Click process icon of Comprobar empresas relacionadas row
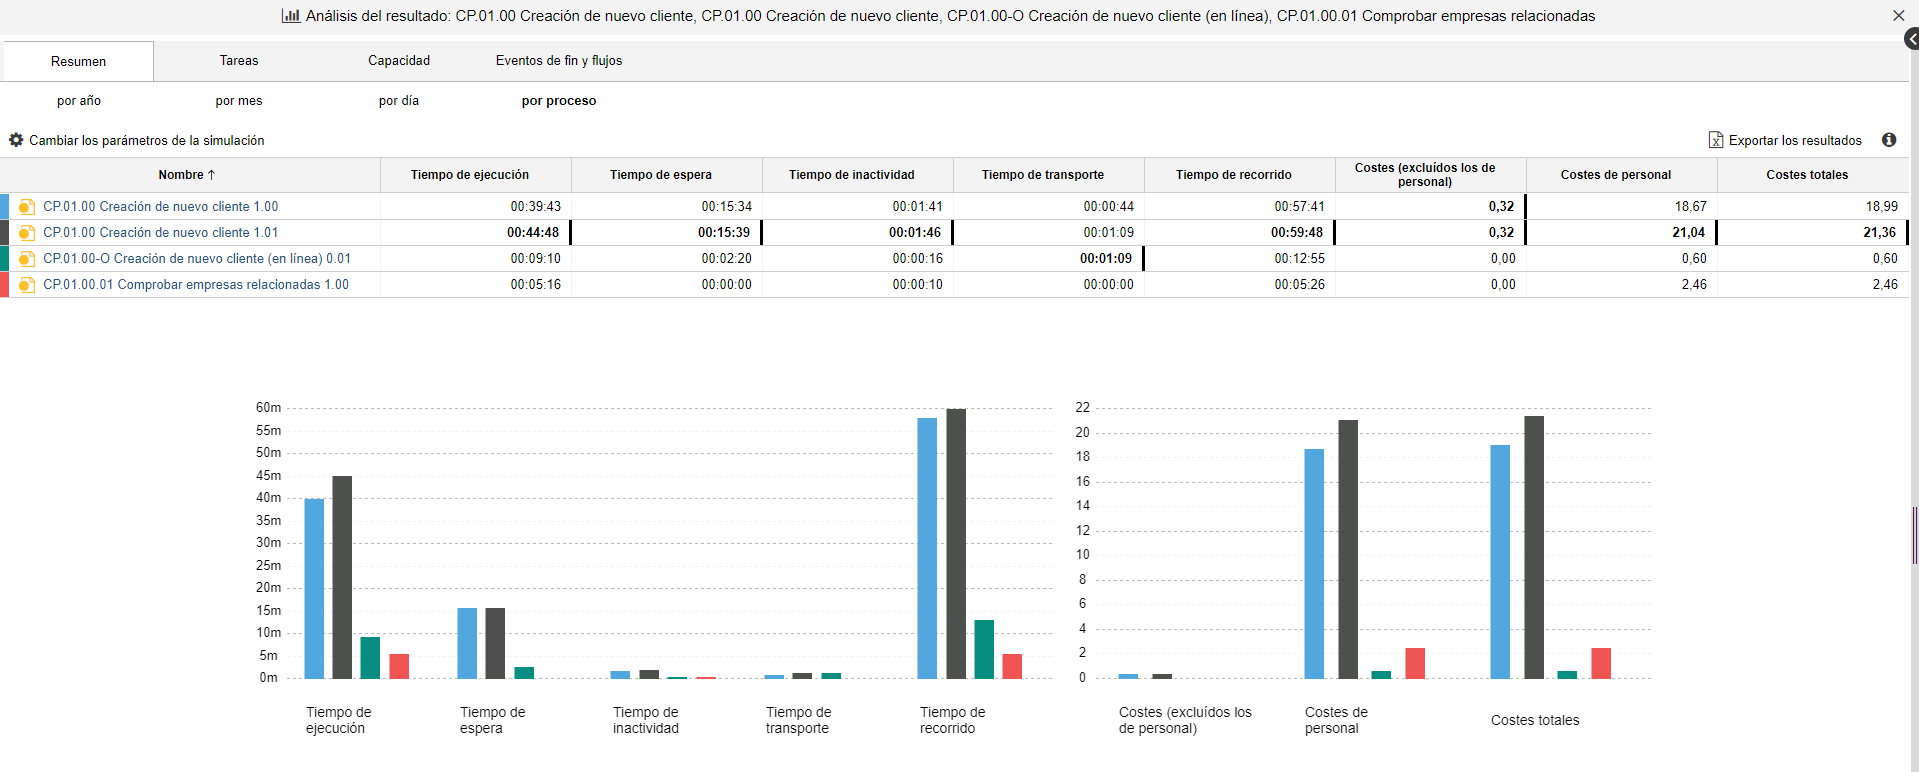 tap(27, 285)
